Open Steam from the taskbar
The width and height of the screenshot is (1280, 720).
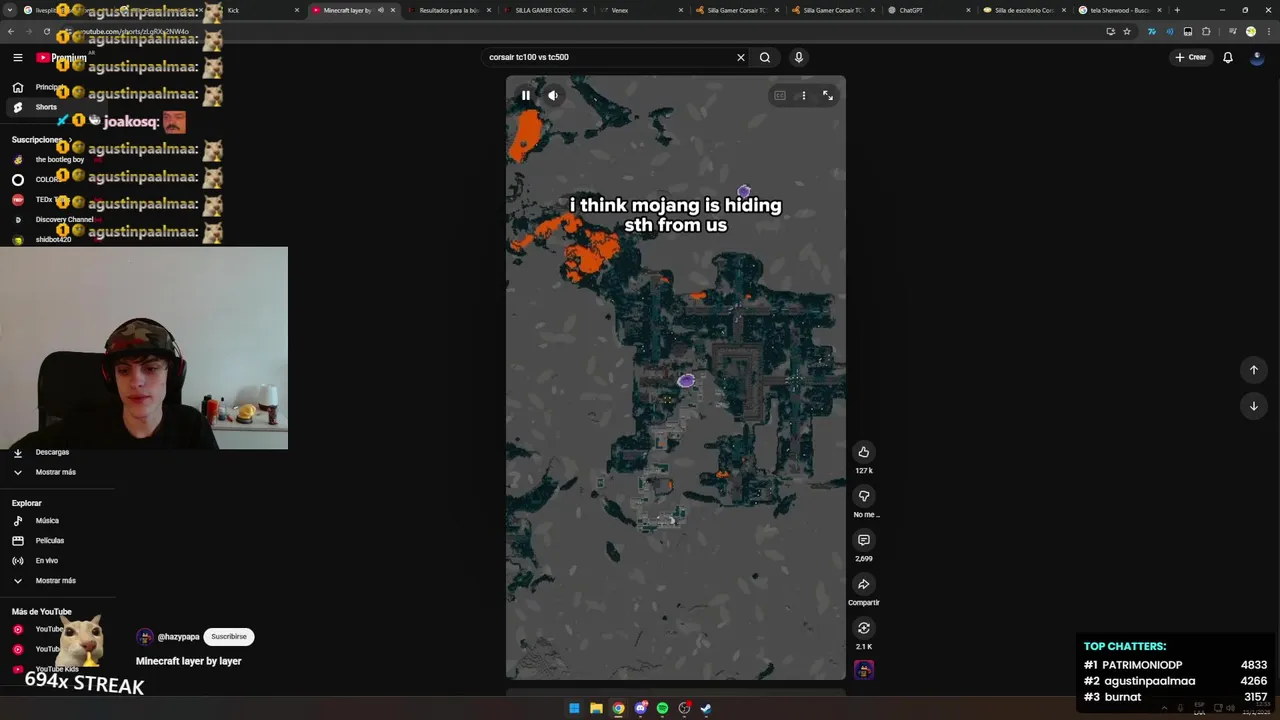706,708
